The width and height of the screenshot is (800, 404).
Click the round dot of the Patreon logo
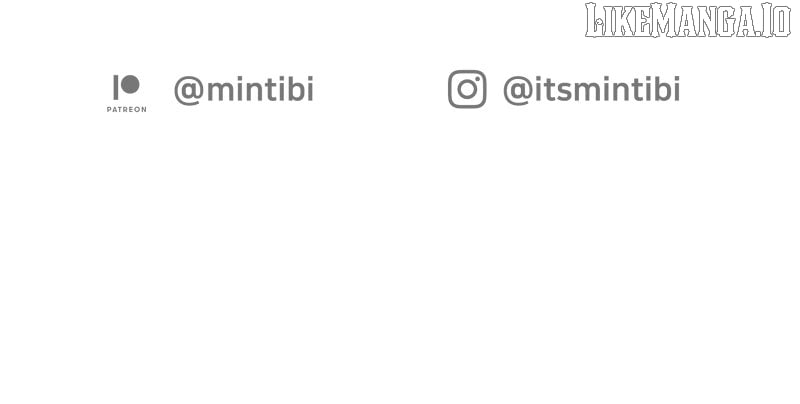(130, 85)
